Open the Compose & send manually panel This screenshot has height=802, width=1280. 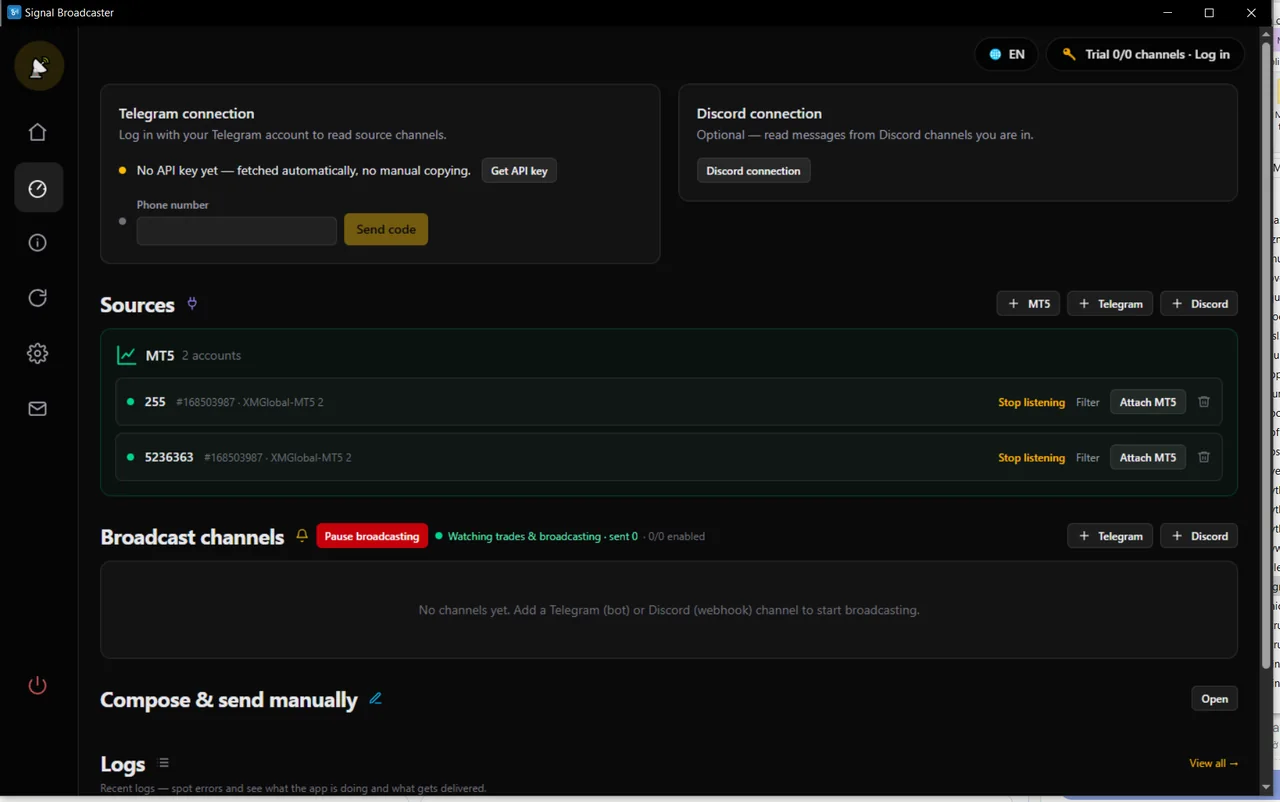[x=1215, y=699]
